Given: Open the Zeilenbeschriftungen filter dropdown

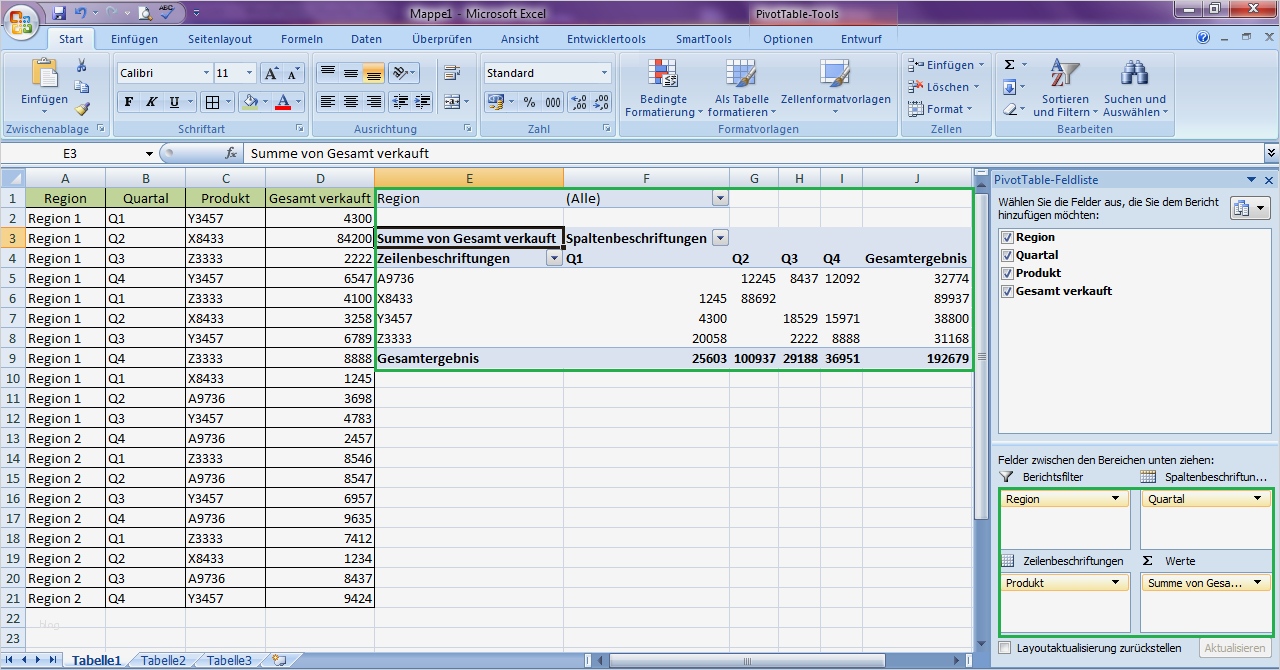Looking at the screenshot, I should (x=554, y=258).
